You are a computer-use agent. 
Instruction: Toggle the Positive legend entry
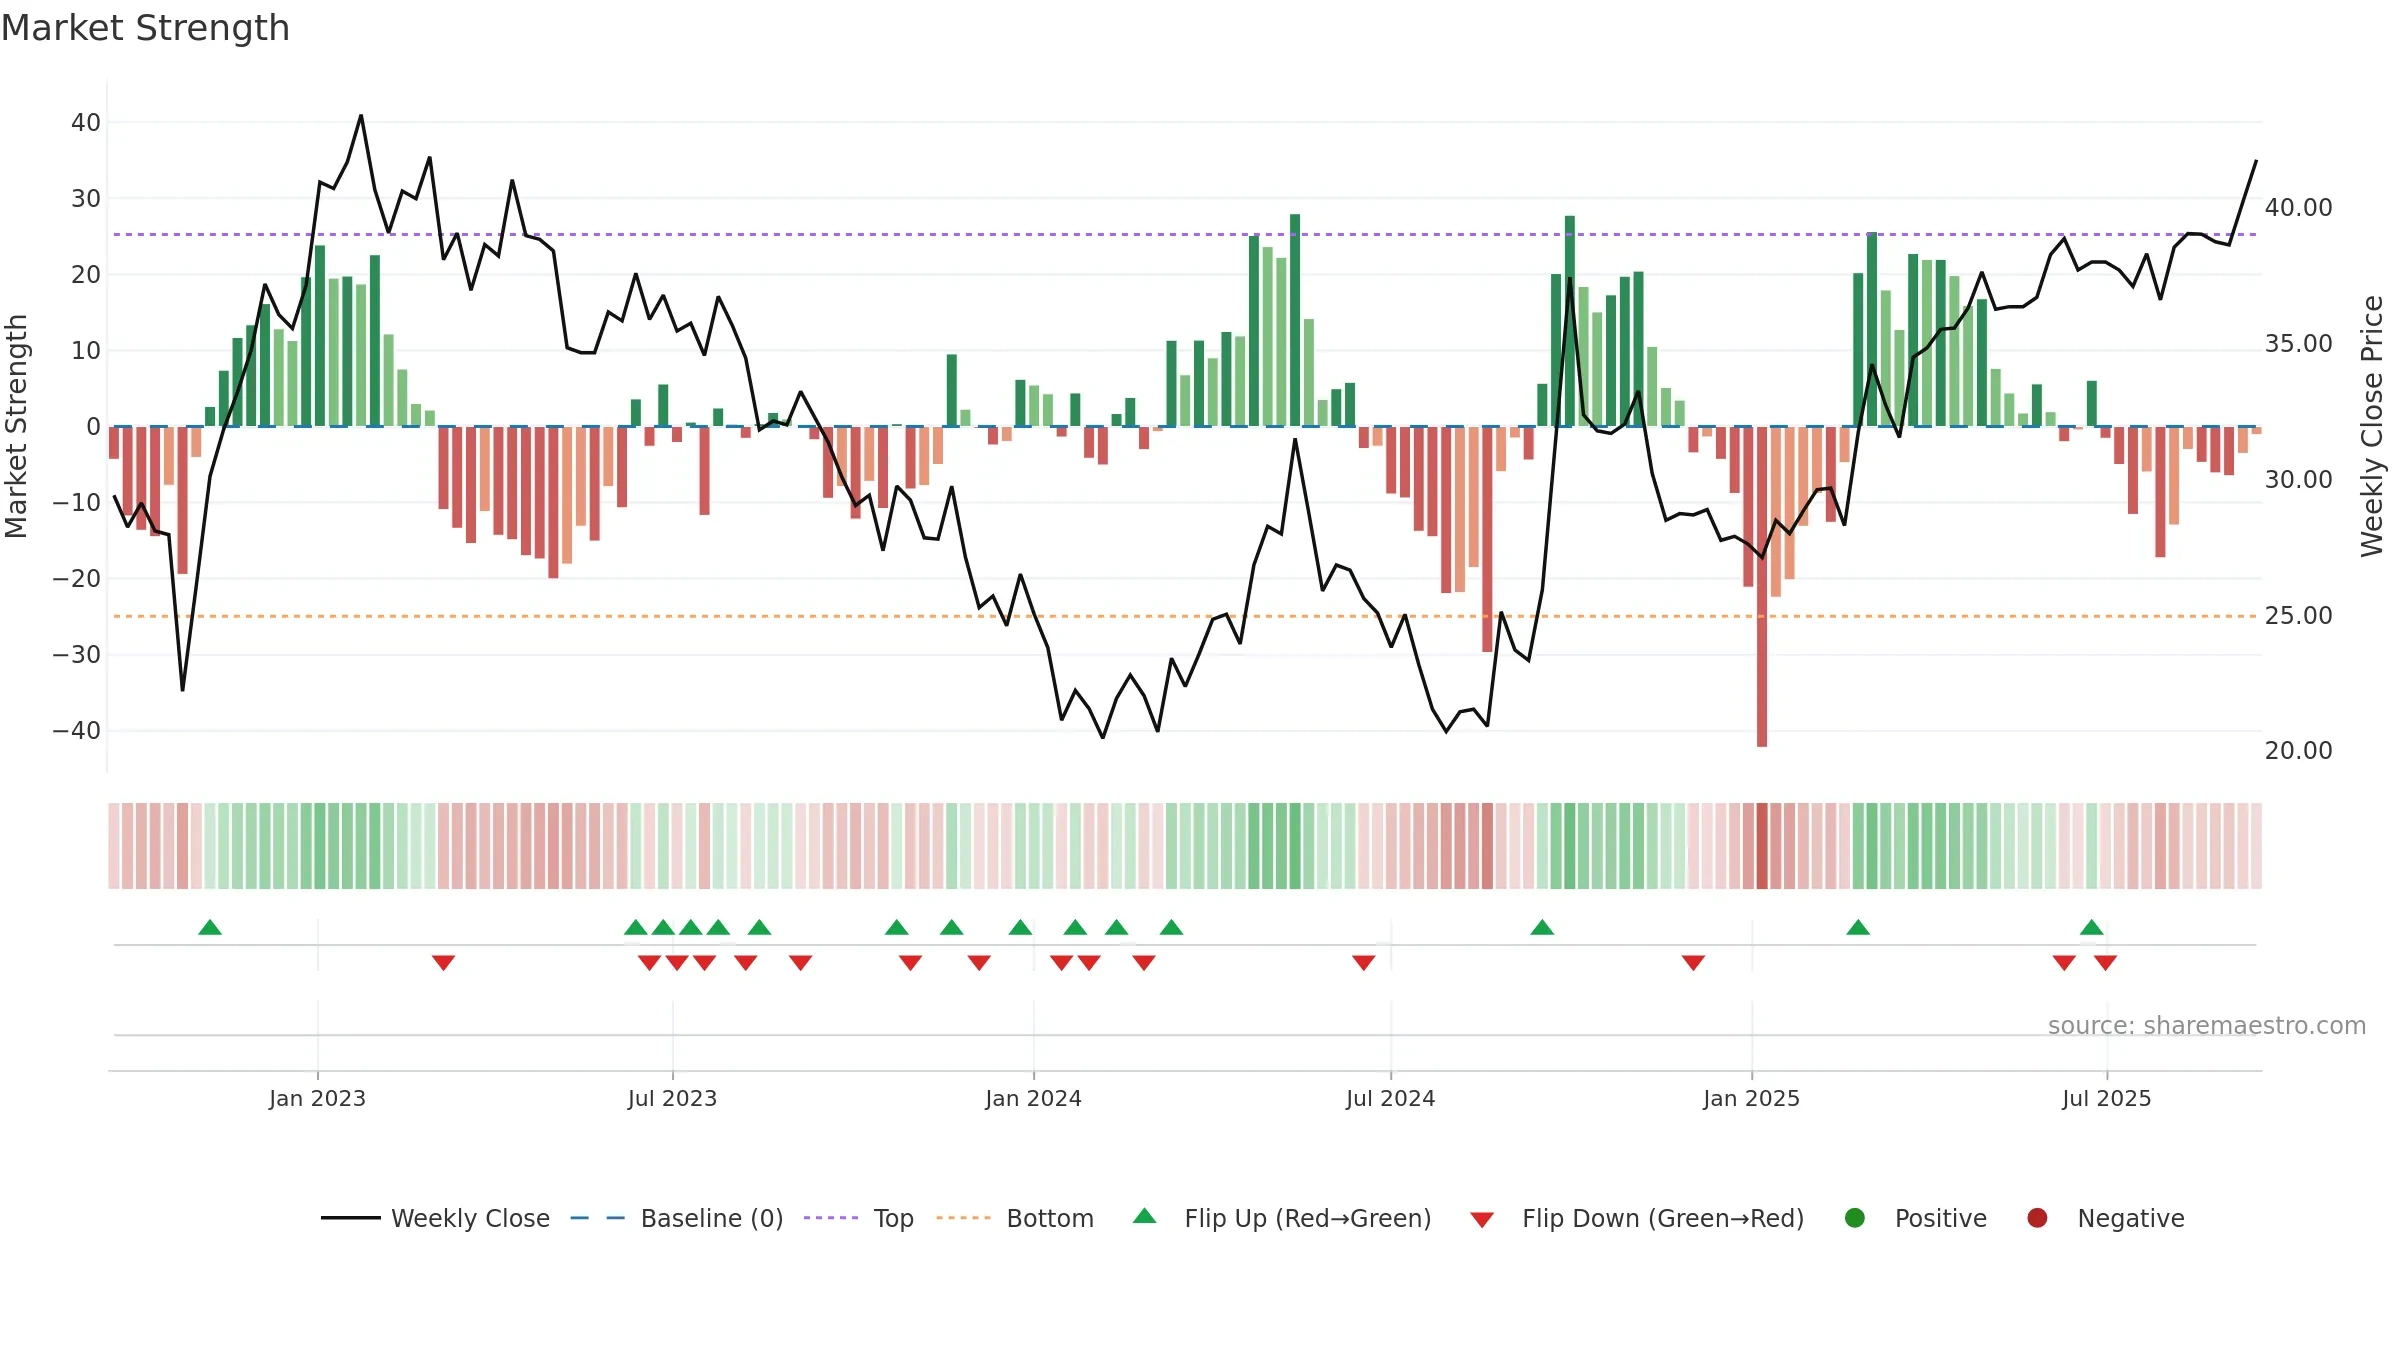pos(1915,1218)
